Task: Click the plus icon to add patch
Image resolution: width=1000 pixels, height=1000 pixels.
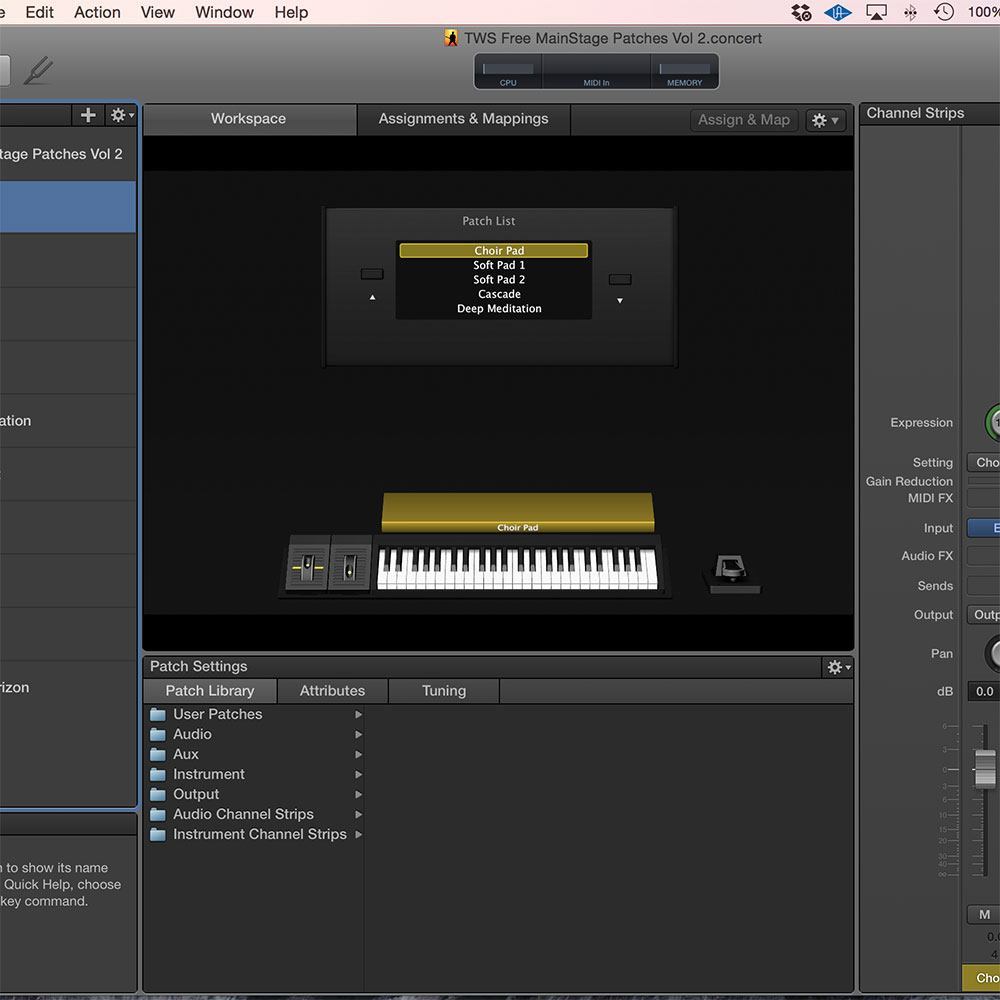Action: click(88, 115)
